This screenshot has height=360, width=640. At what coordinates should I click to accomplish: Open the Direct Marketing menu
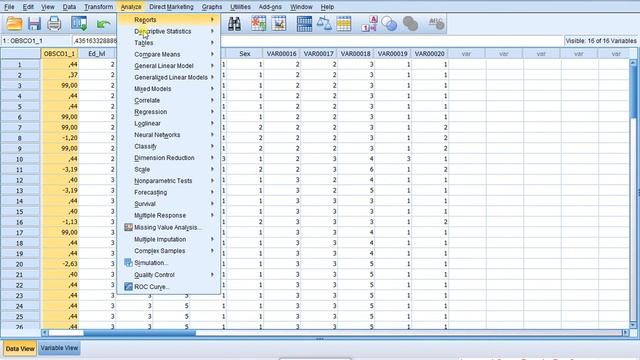(x=171, y=7)
